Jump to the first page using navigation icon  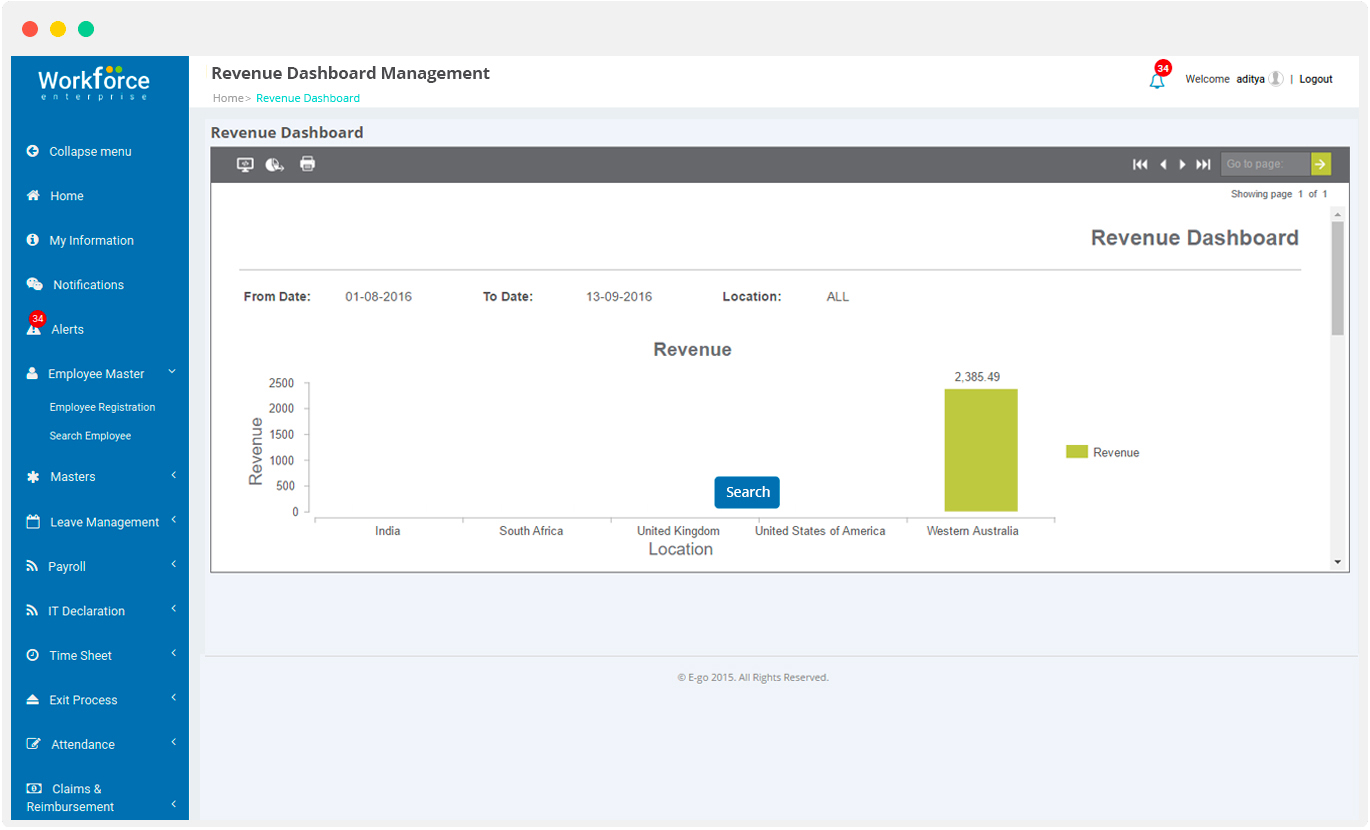point(1140,164)
